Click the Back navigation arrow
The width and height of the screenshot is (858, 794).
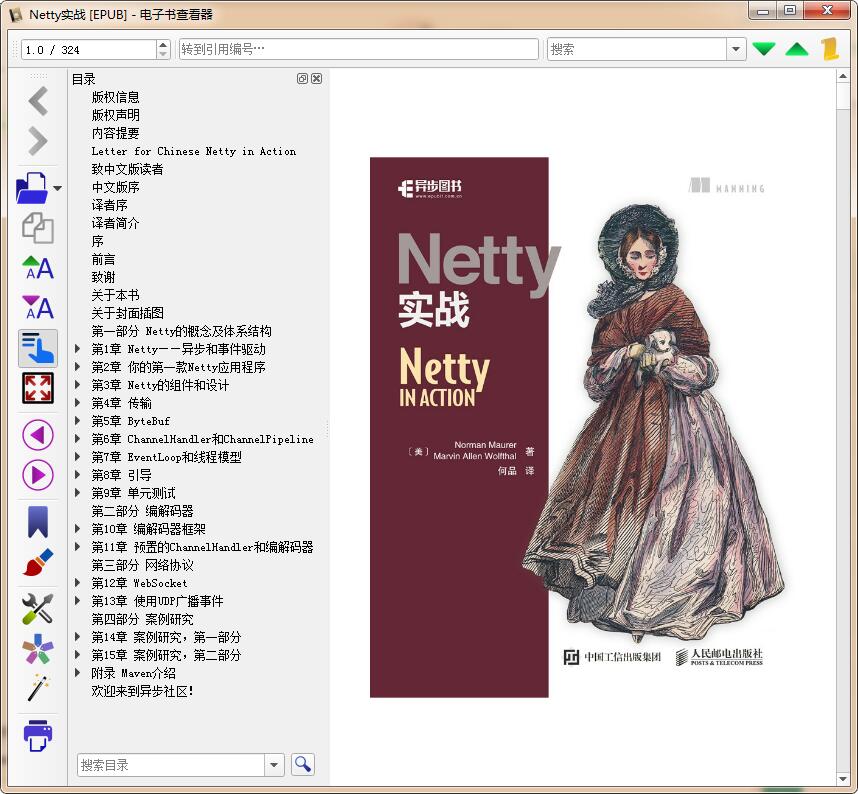coord(38,101)
